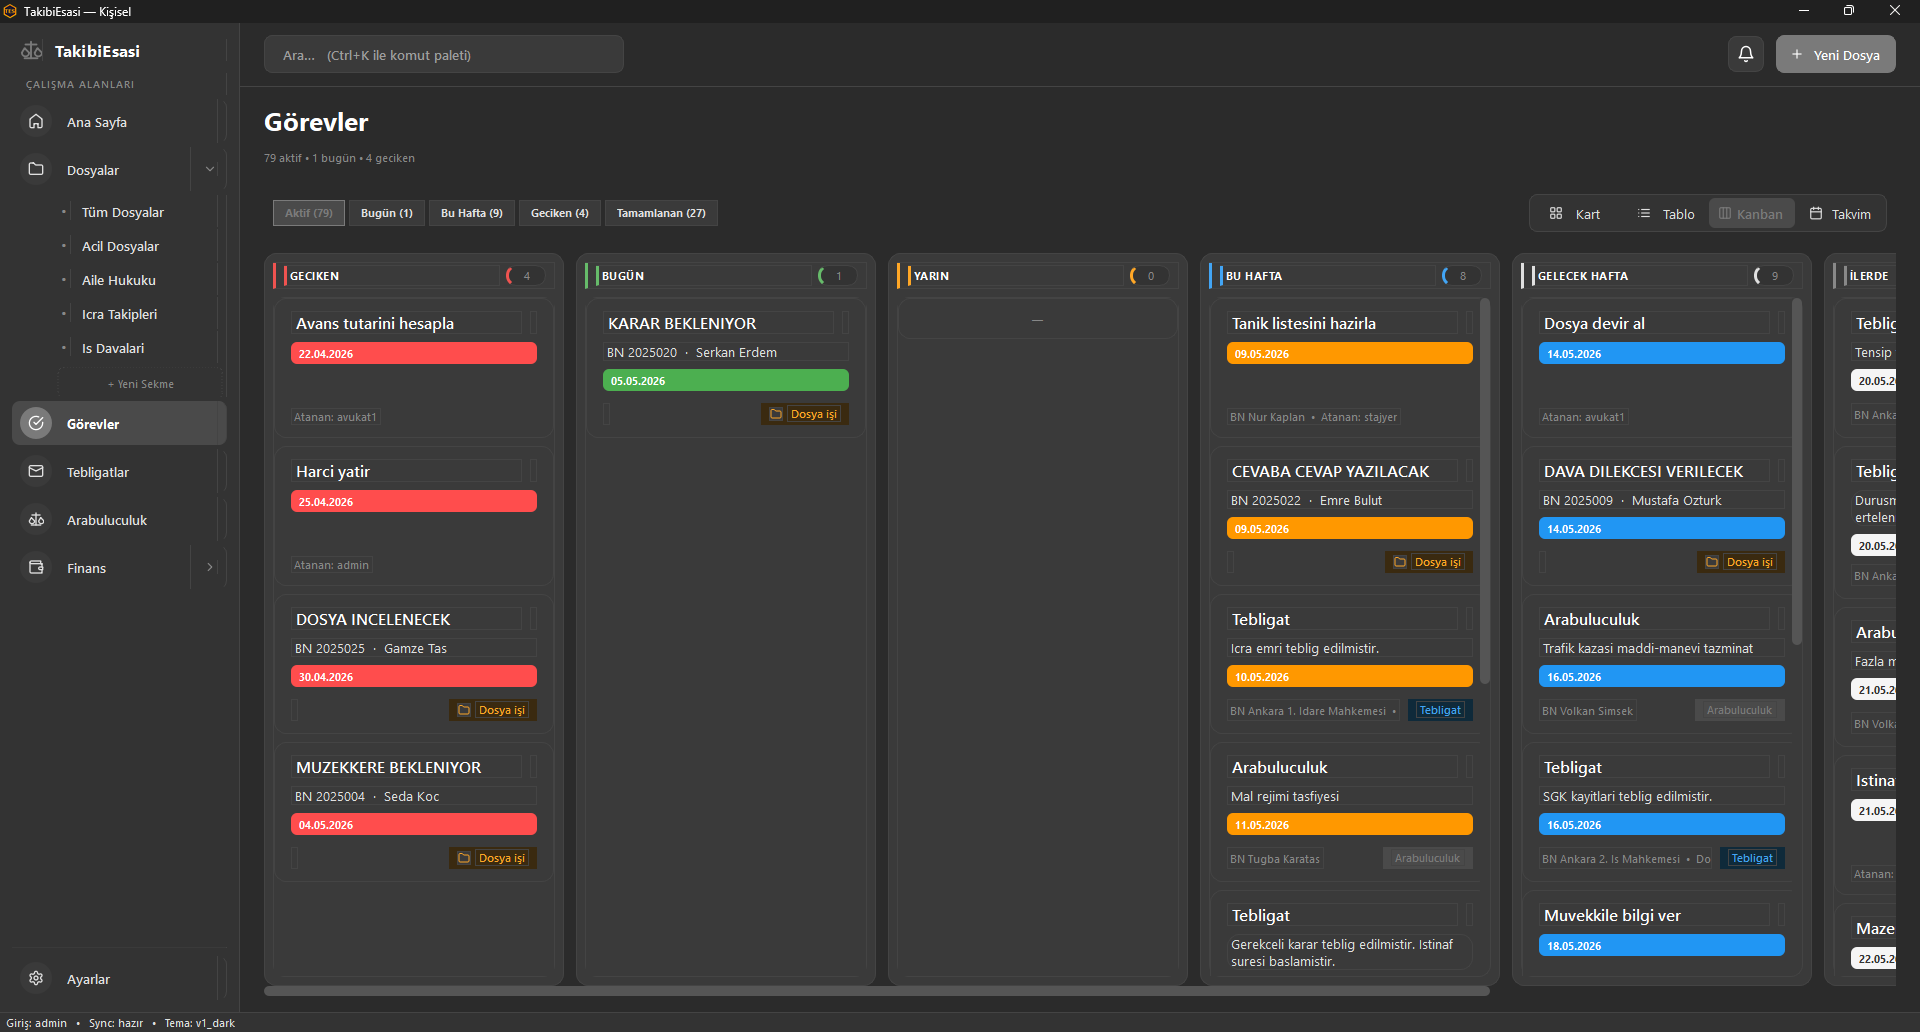This screenshot has width=1920, height=1032.
Task: Click the horizontal kanban scrollbar
Action: click(x=877, y=990)
